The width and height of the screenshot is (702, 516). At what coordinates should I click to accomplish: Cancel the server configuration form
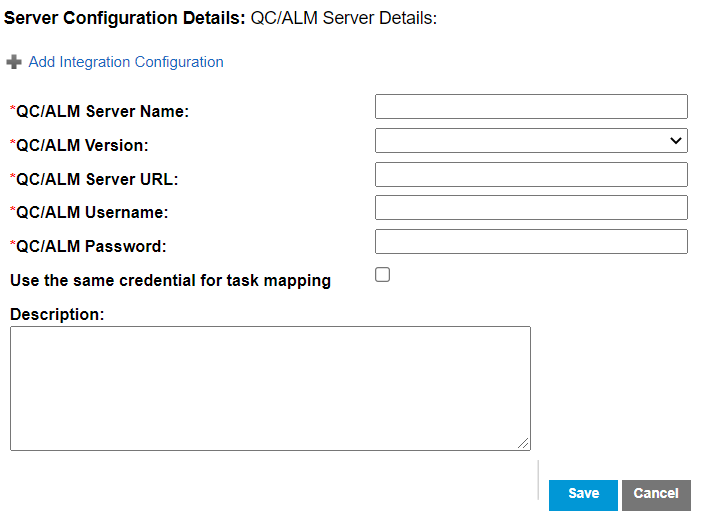point(656,495)
